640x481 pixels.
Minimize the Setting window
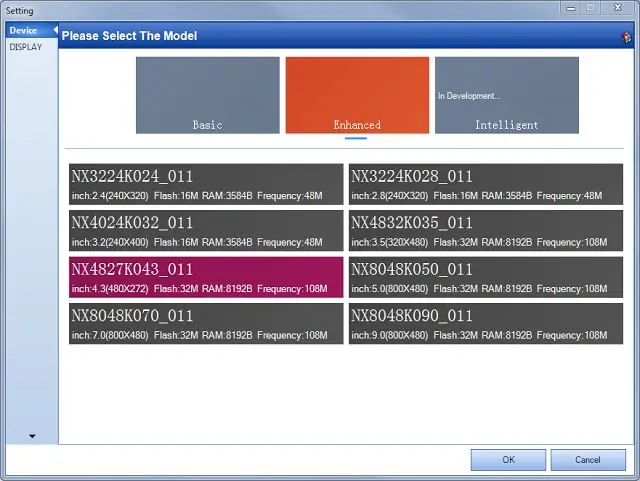pyautogui.click(x=571, y=8)
